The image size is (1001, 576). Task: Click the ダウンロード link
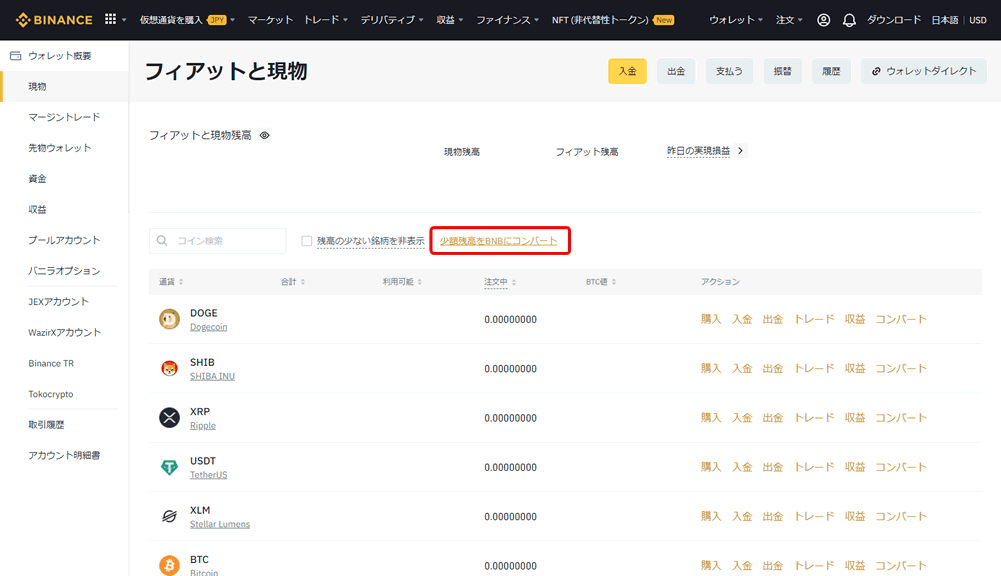(x=894, y=20)
